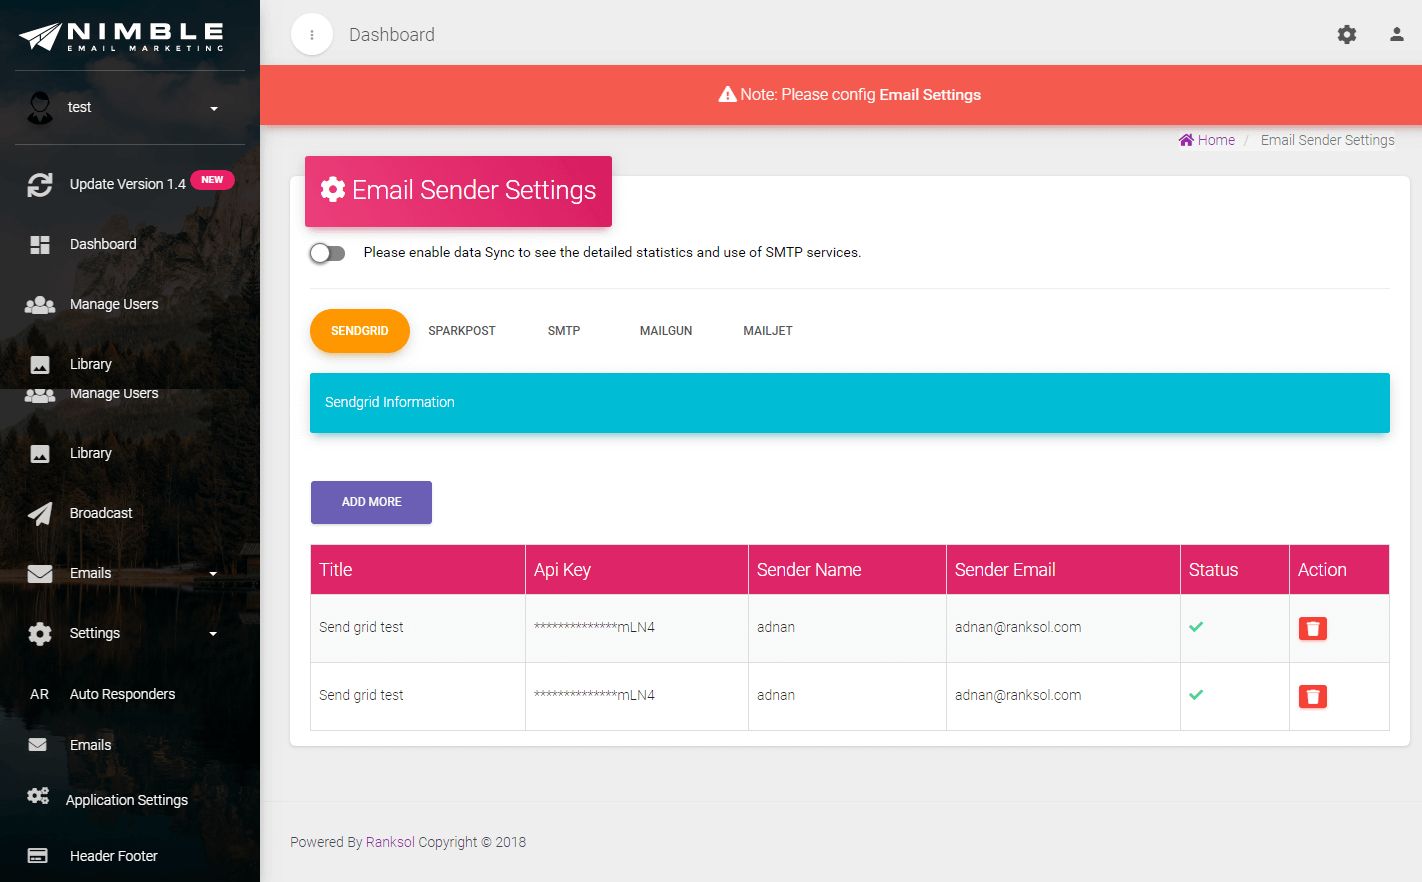
Task: Switch to the MAILGUN tab
Action: tap(666, 331)
